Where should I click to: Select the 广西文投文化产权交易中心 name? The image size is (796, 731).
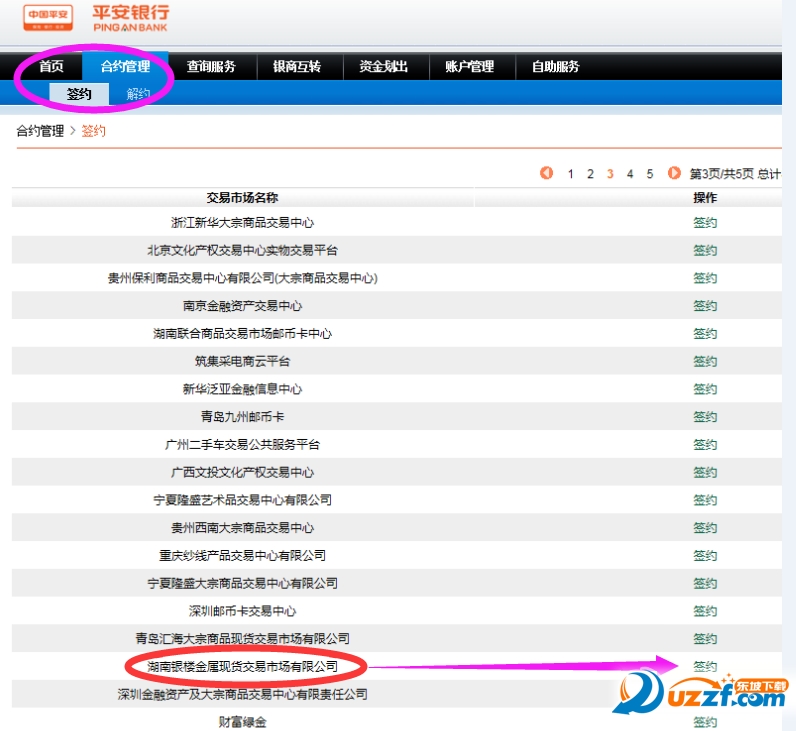(242, 472)
